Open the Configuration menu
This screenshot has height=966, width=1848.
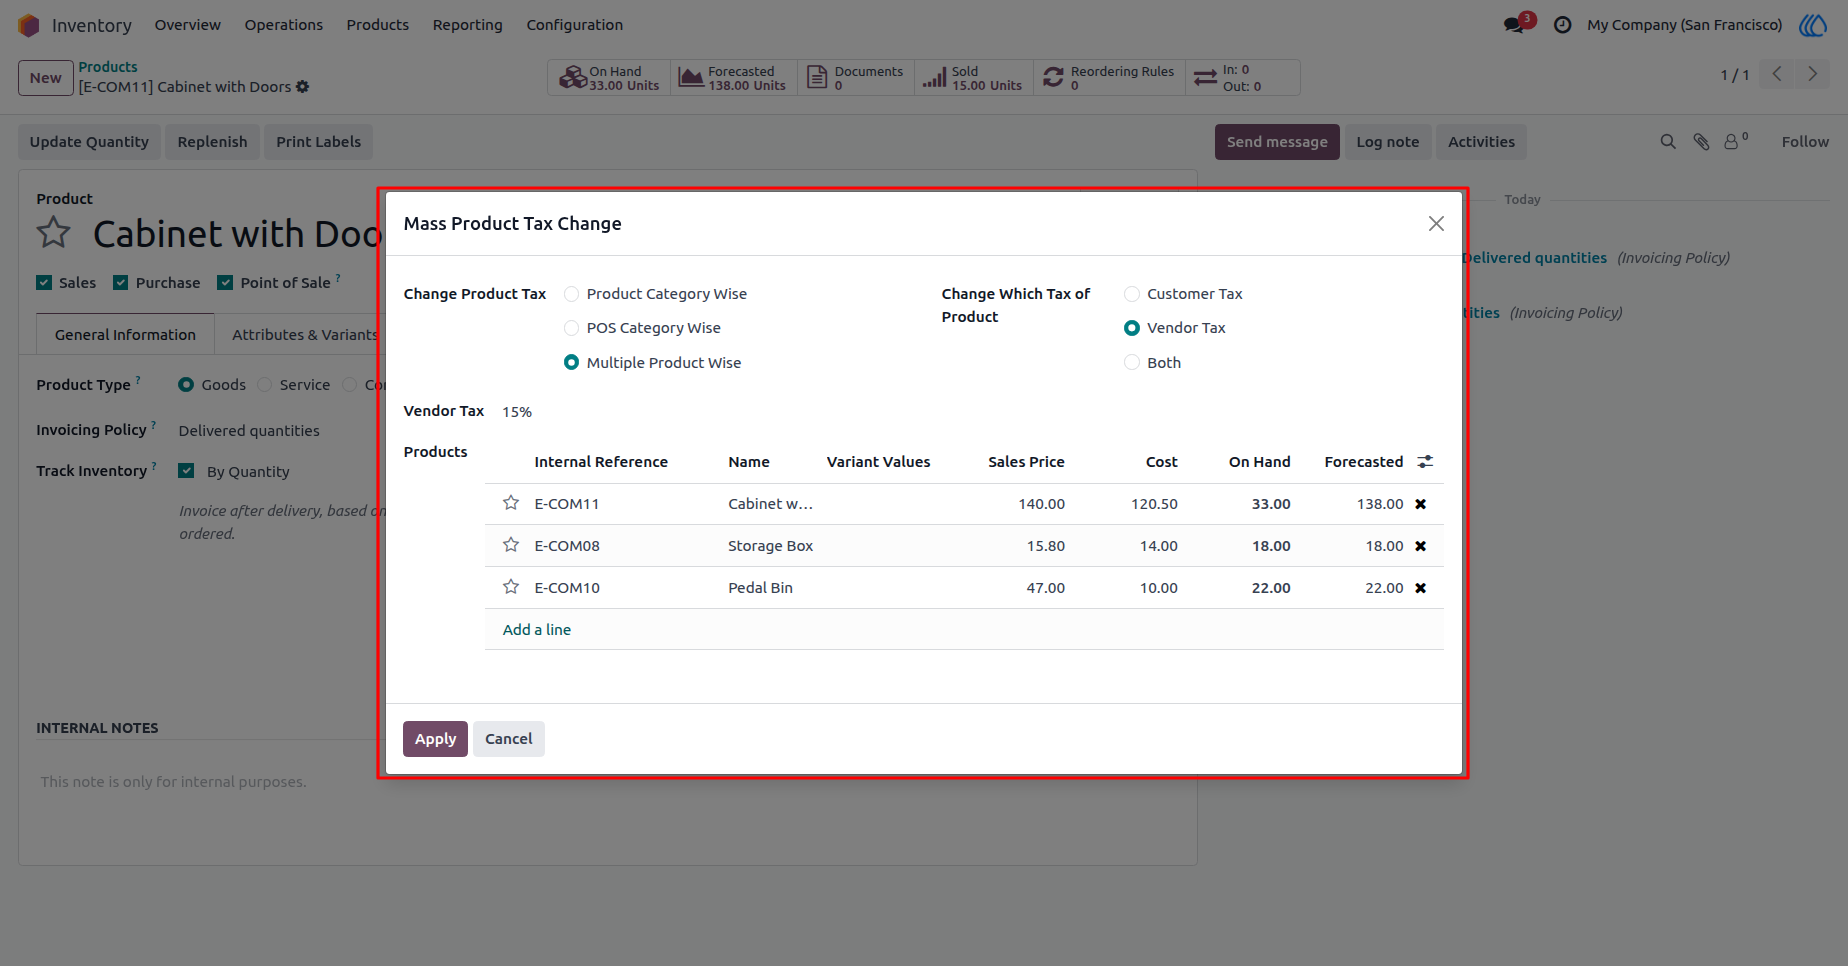point(575,25)
